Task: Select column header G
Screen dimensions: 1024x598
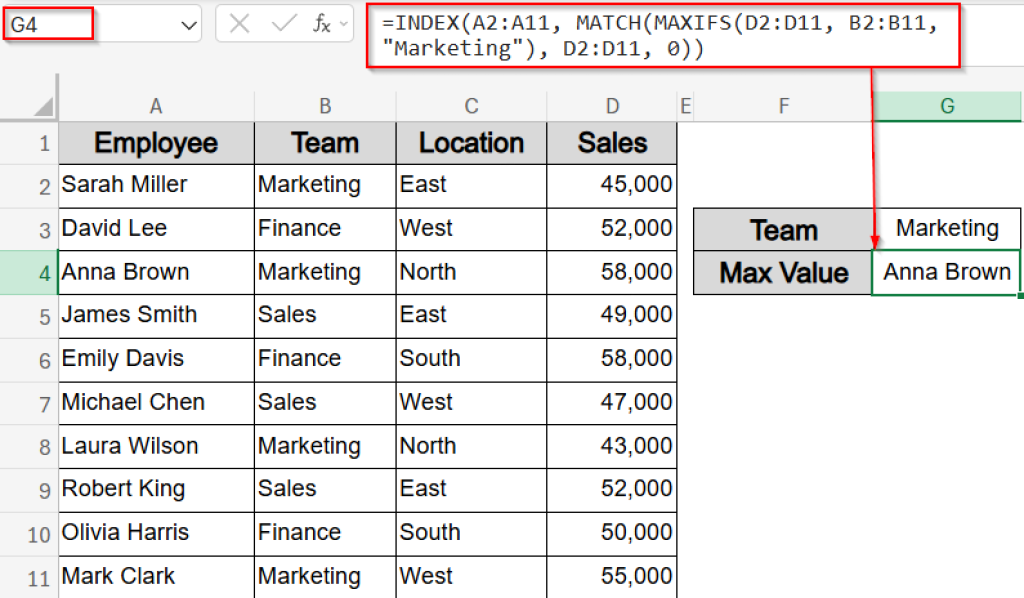Action: (x=946, y=103)
